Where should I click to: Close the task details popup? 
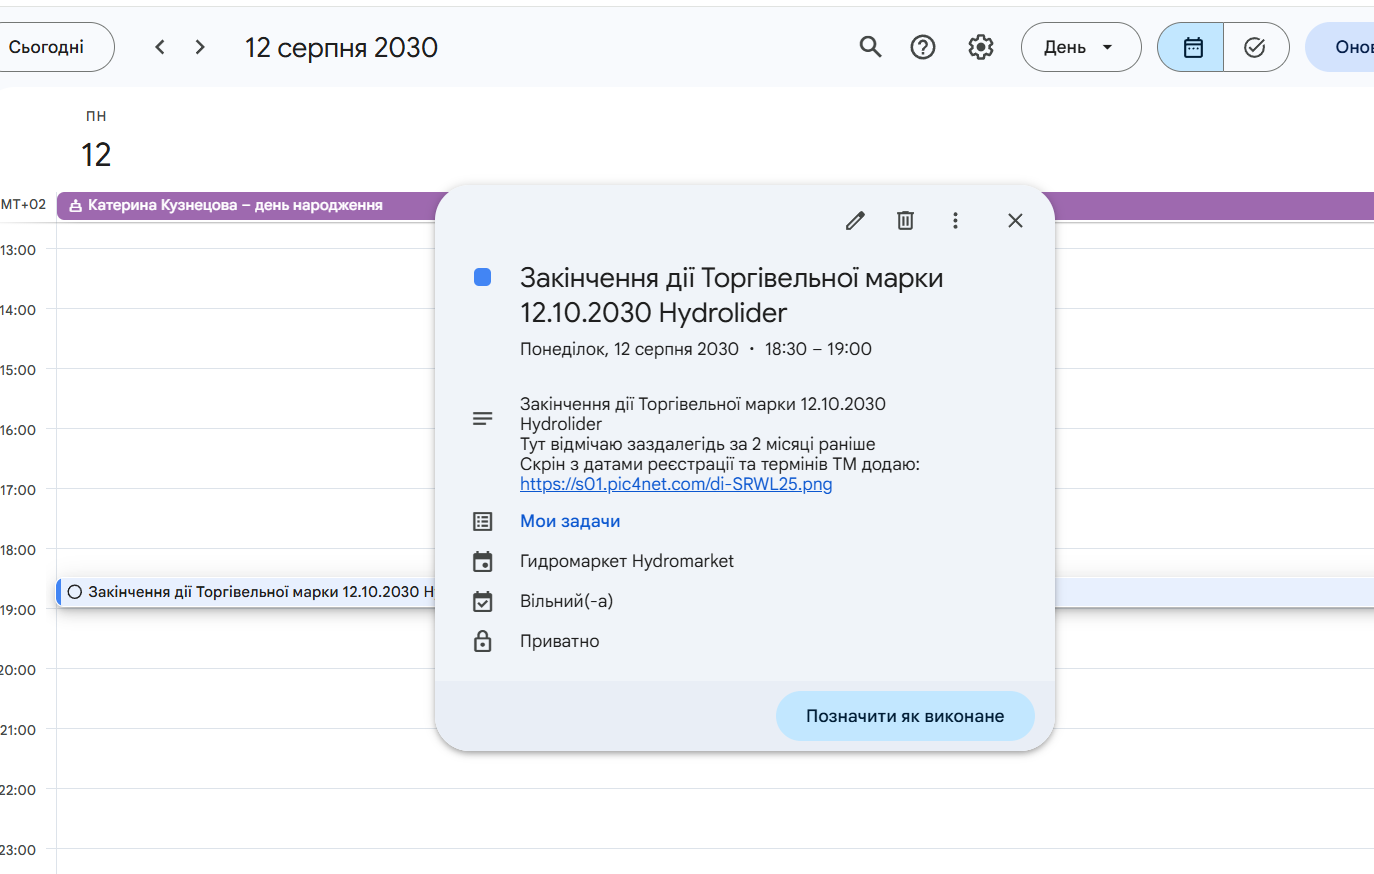coord(1015,221)
